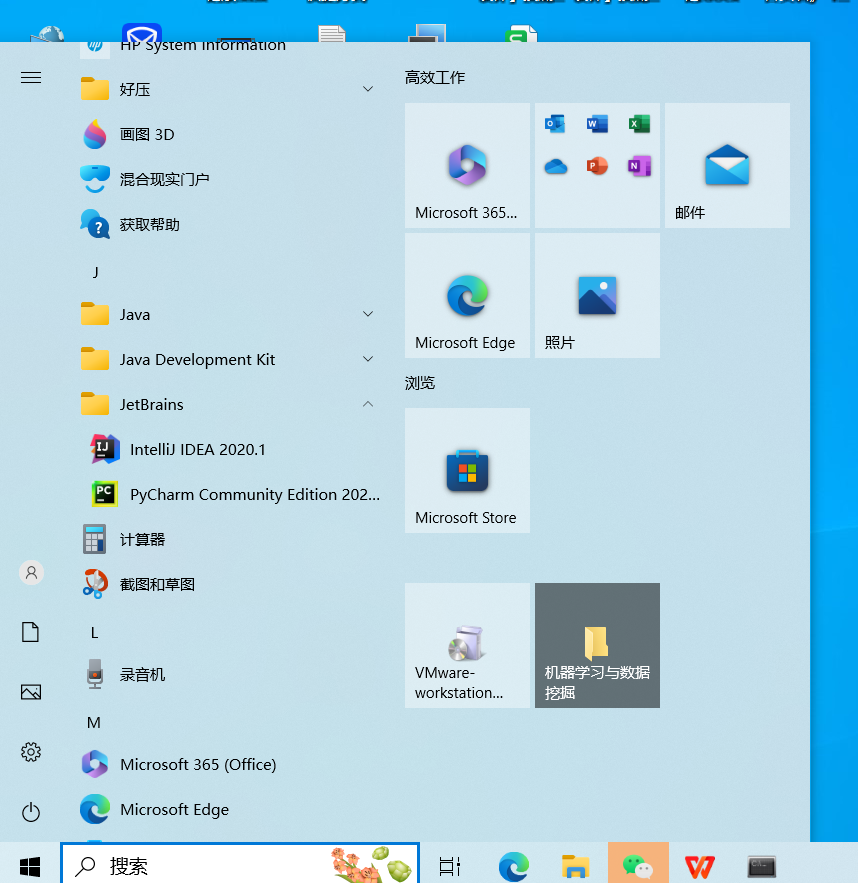Open the Pictures folder shortcut
The image size is (858, 883).
[31, 692]
